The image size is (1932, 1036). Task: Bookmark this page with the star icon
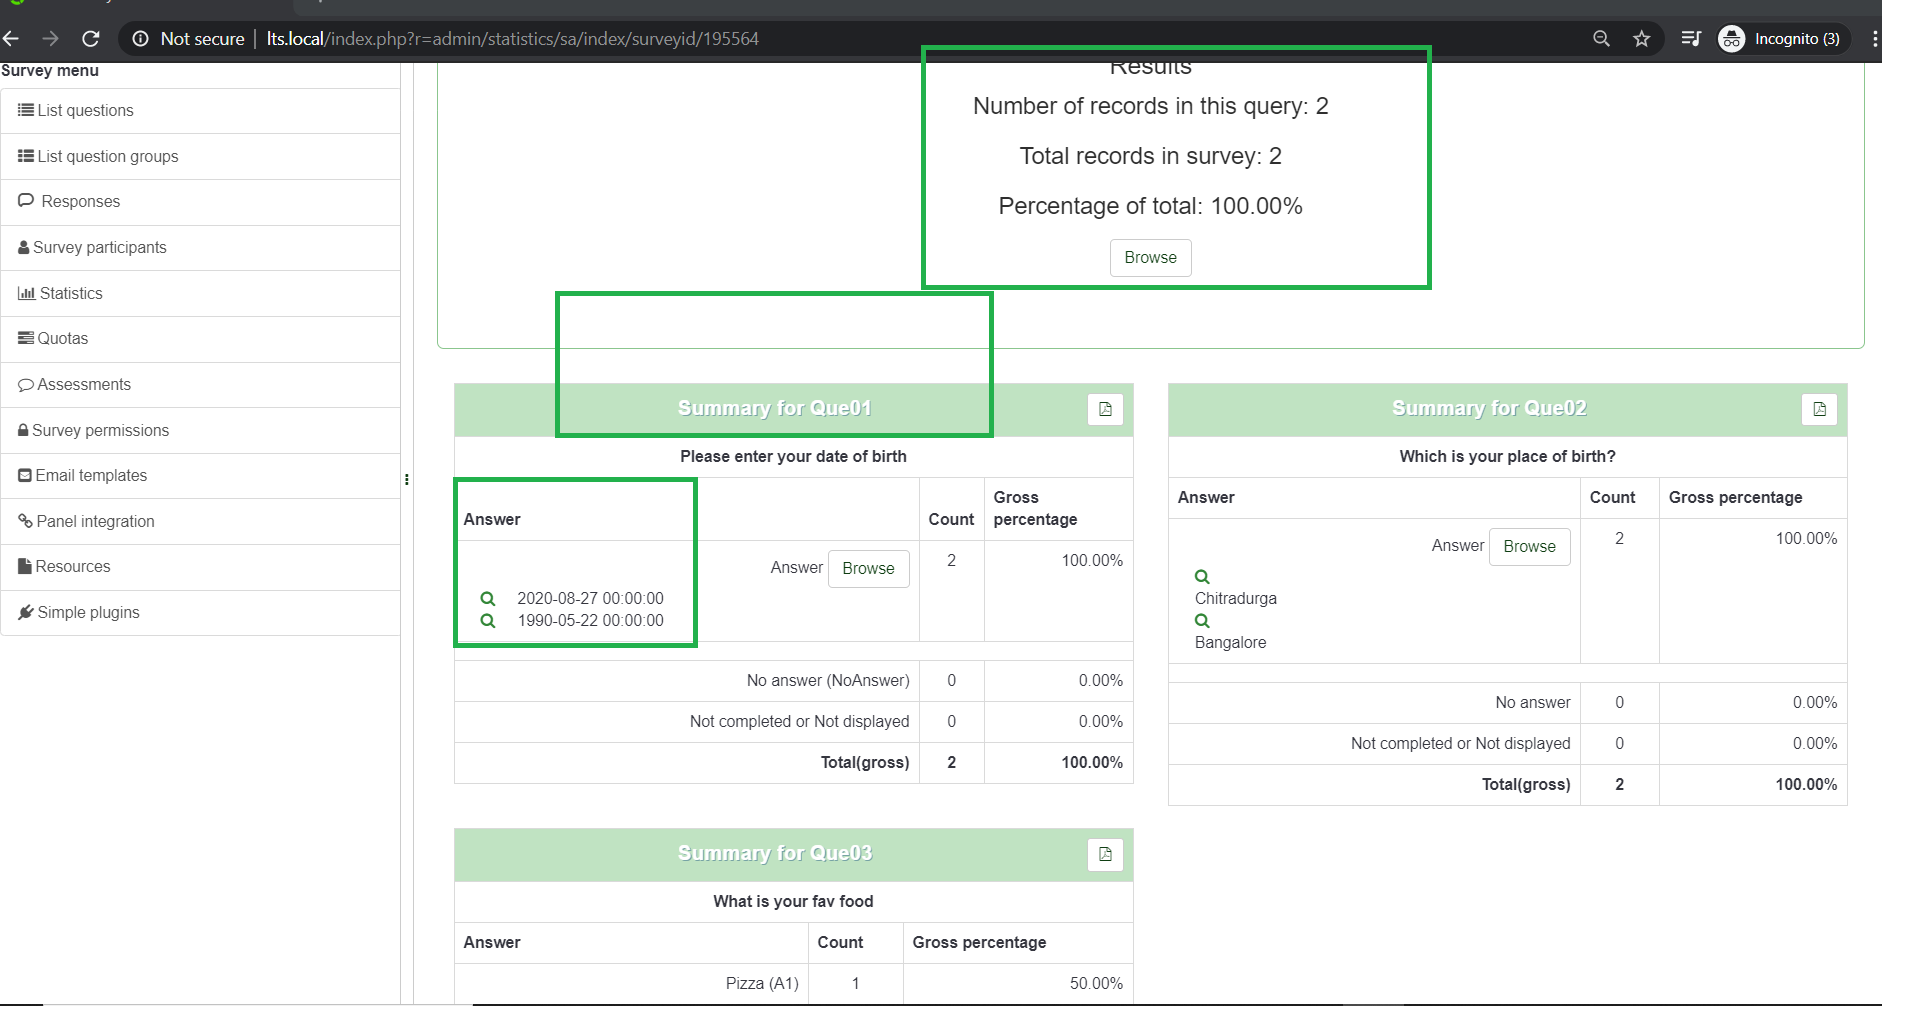(1641, 39)
